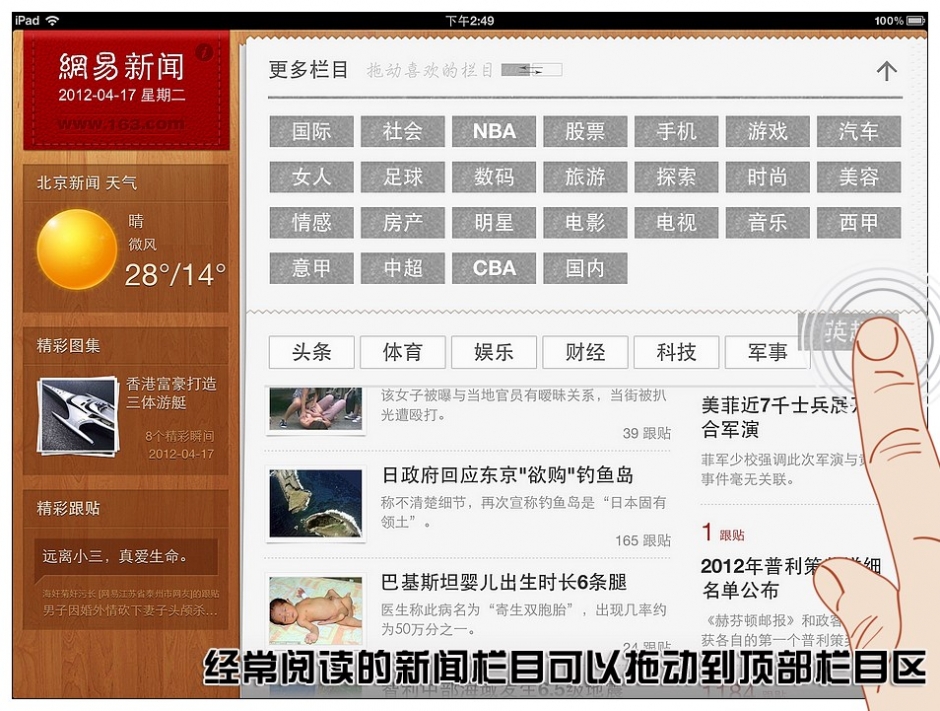The height and width of the screenshot is (711, 940).
Task: Choose the 电影 category tile
Action: coord(585,222)
